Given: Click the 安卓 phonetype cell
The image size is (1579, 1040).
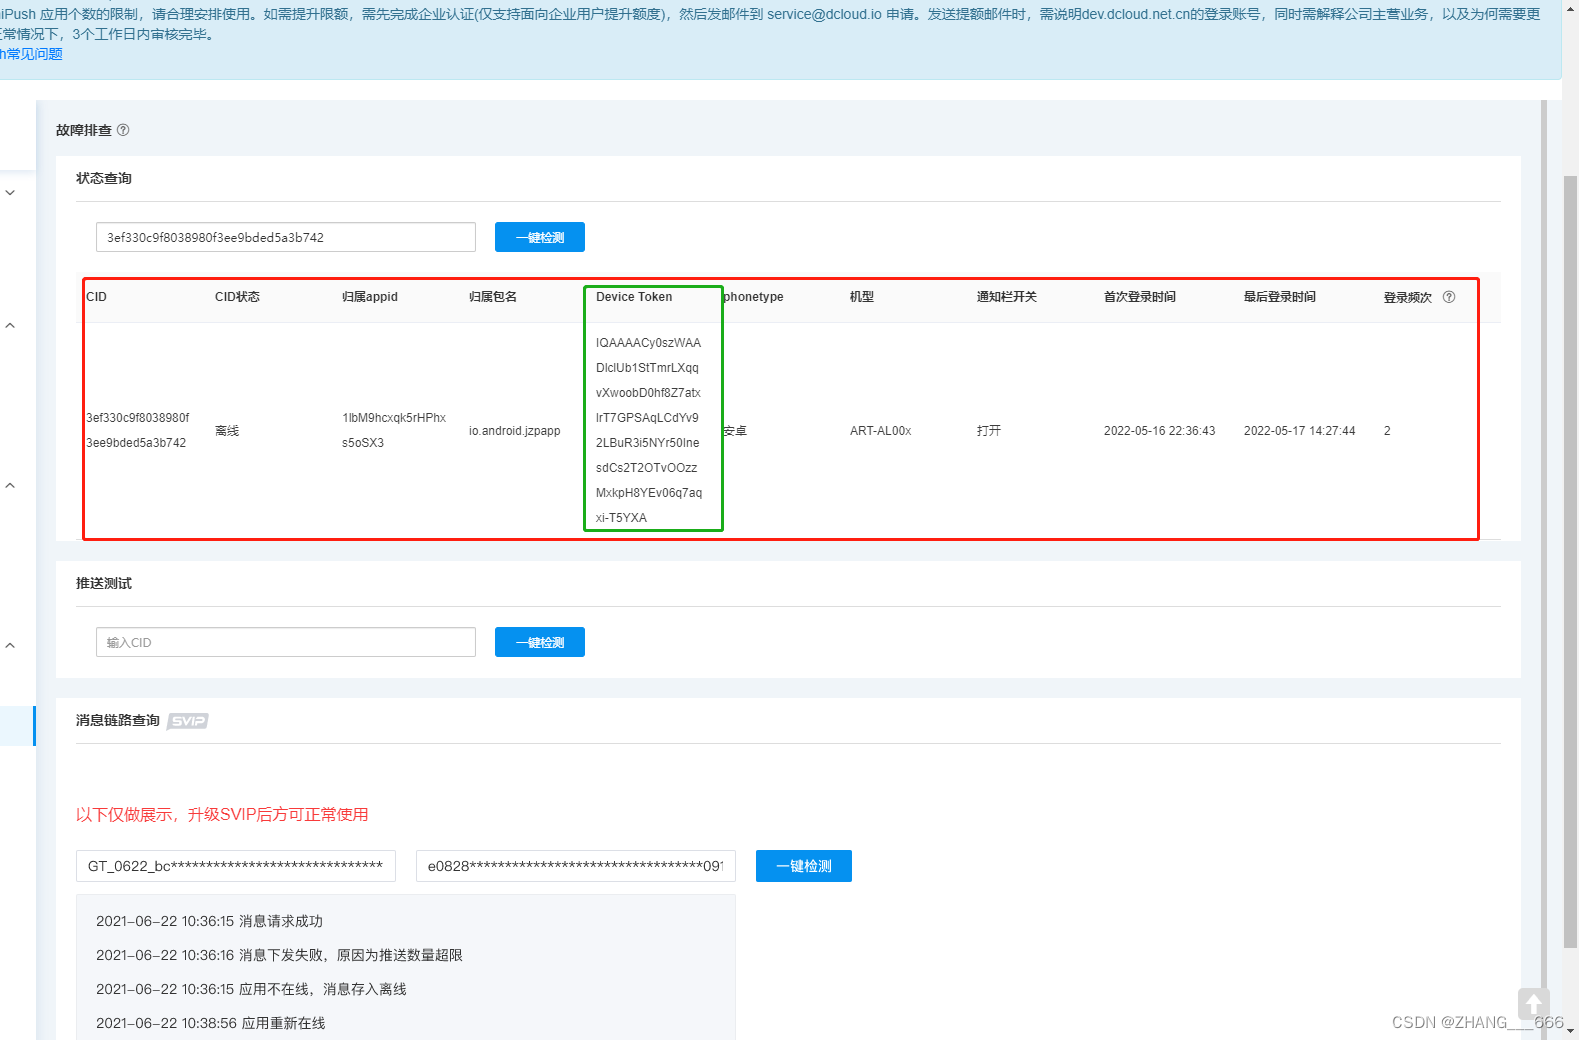Looking at the screenshot, I should [735, 431].
